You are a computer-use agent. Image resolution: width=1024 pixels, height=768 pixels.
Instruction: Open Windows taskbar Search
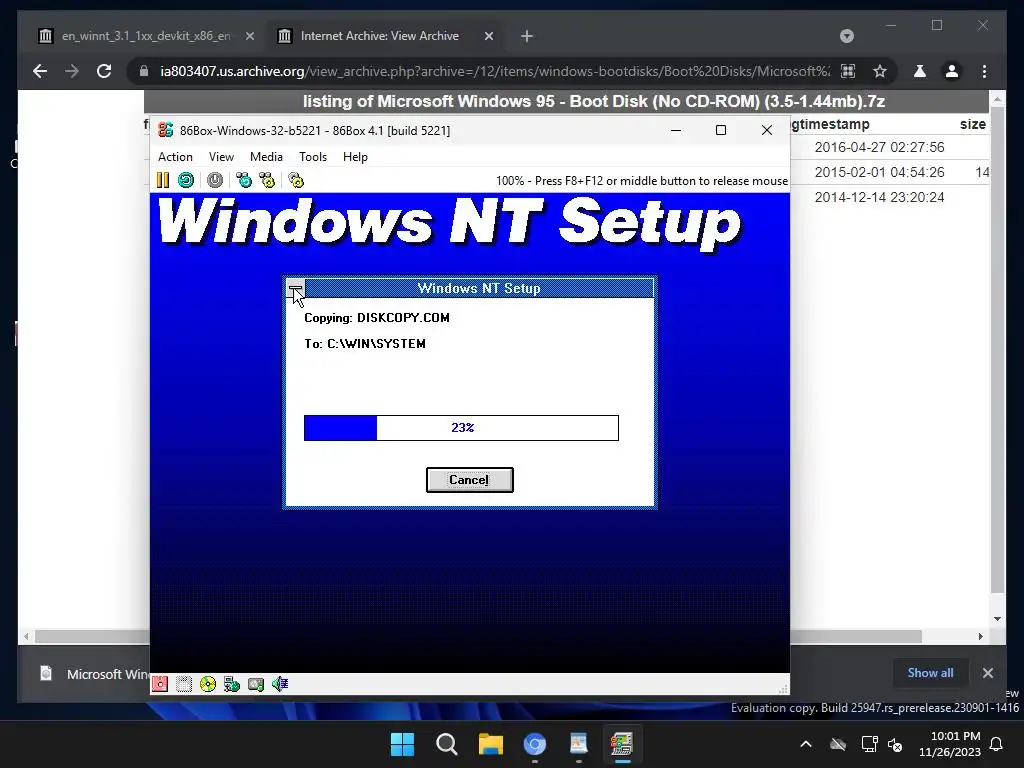(447, 744)
